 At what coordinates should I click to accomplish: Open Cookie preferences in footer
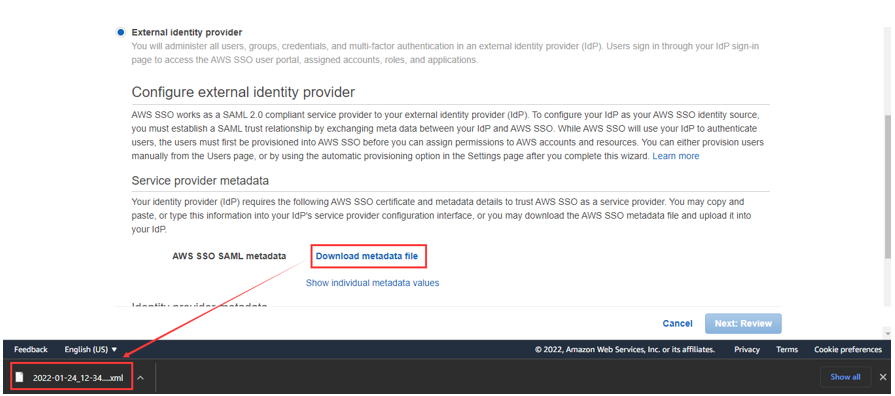pos(848,349)
